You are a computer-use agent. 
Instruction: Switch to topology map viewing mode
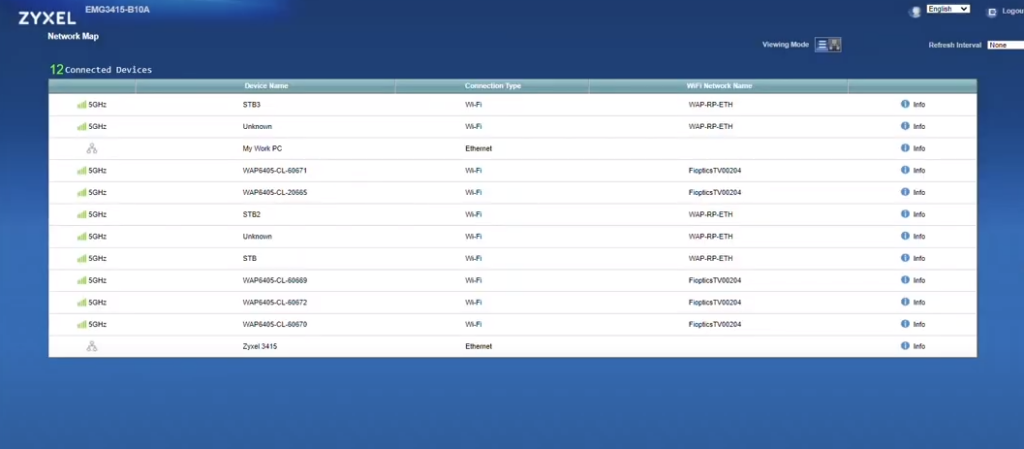point(835,45)
